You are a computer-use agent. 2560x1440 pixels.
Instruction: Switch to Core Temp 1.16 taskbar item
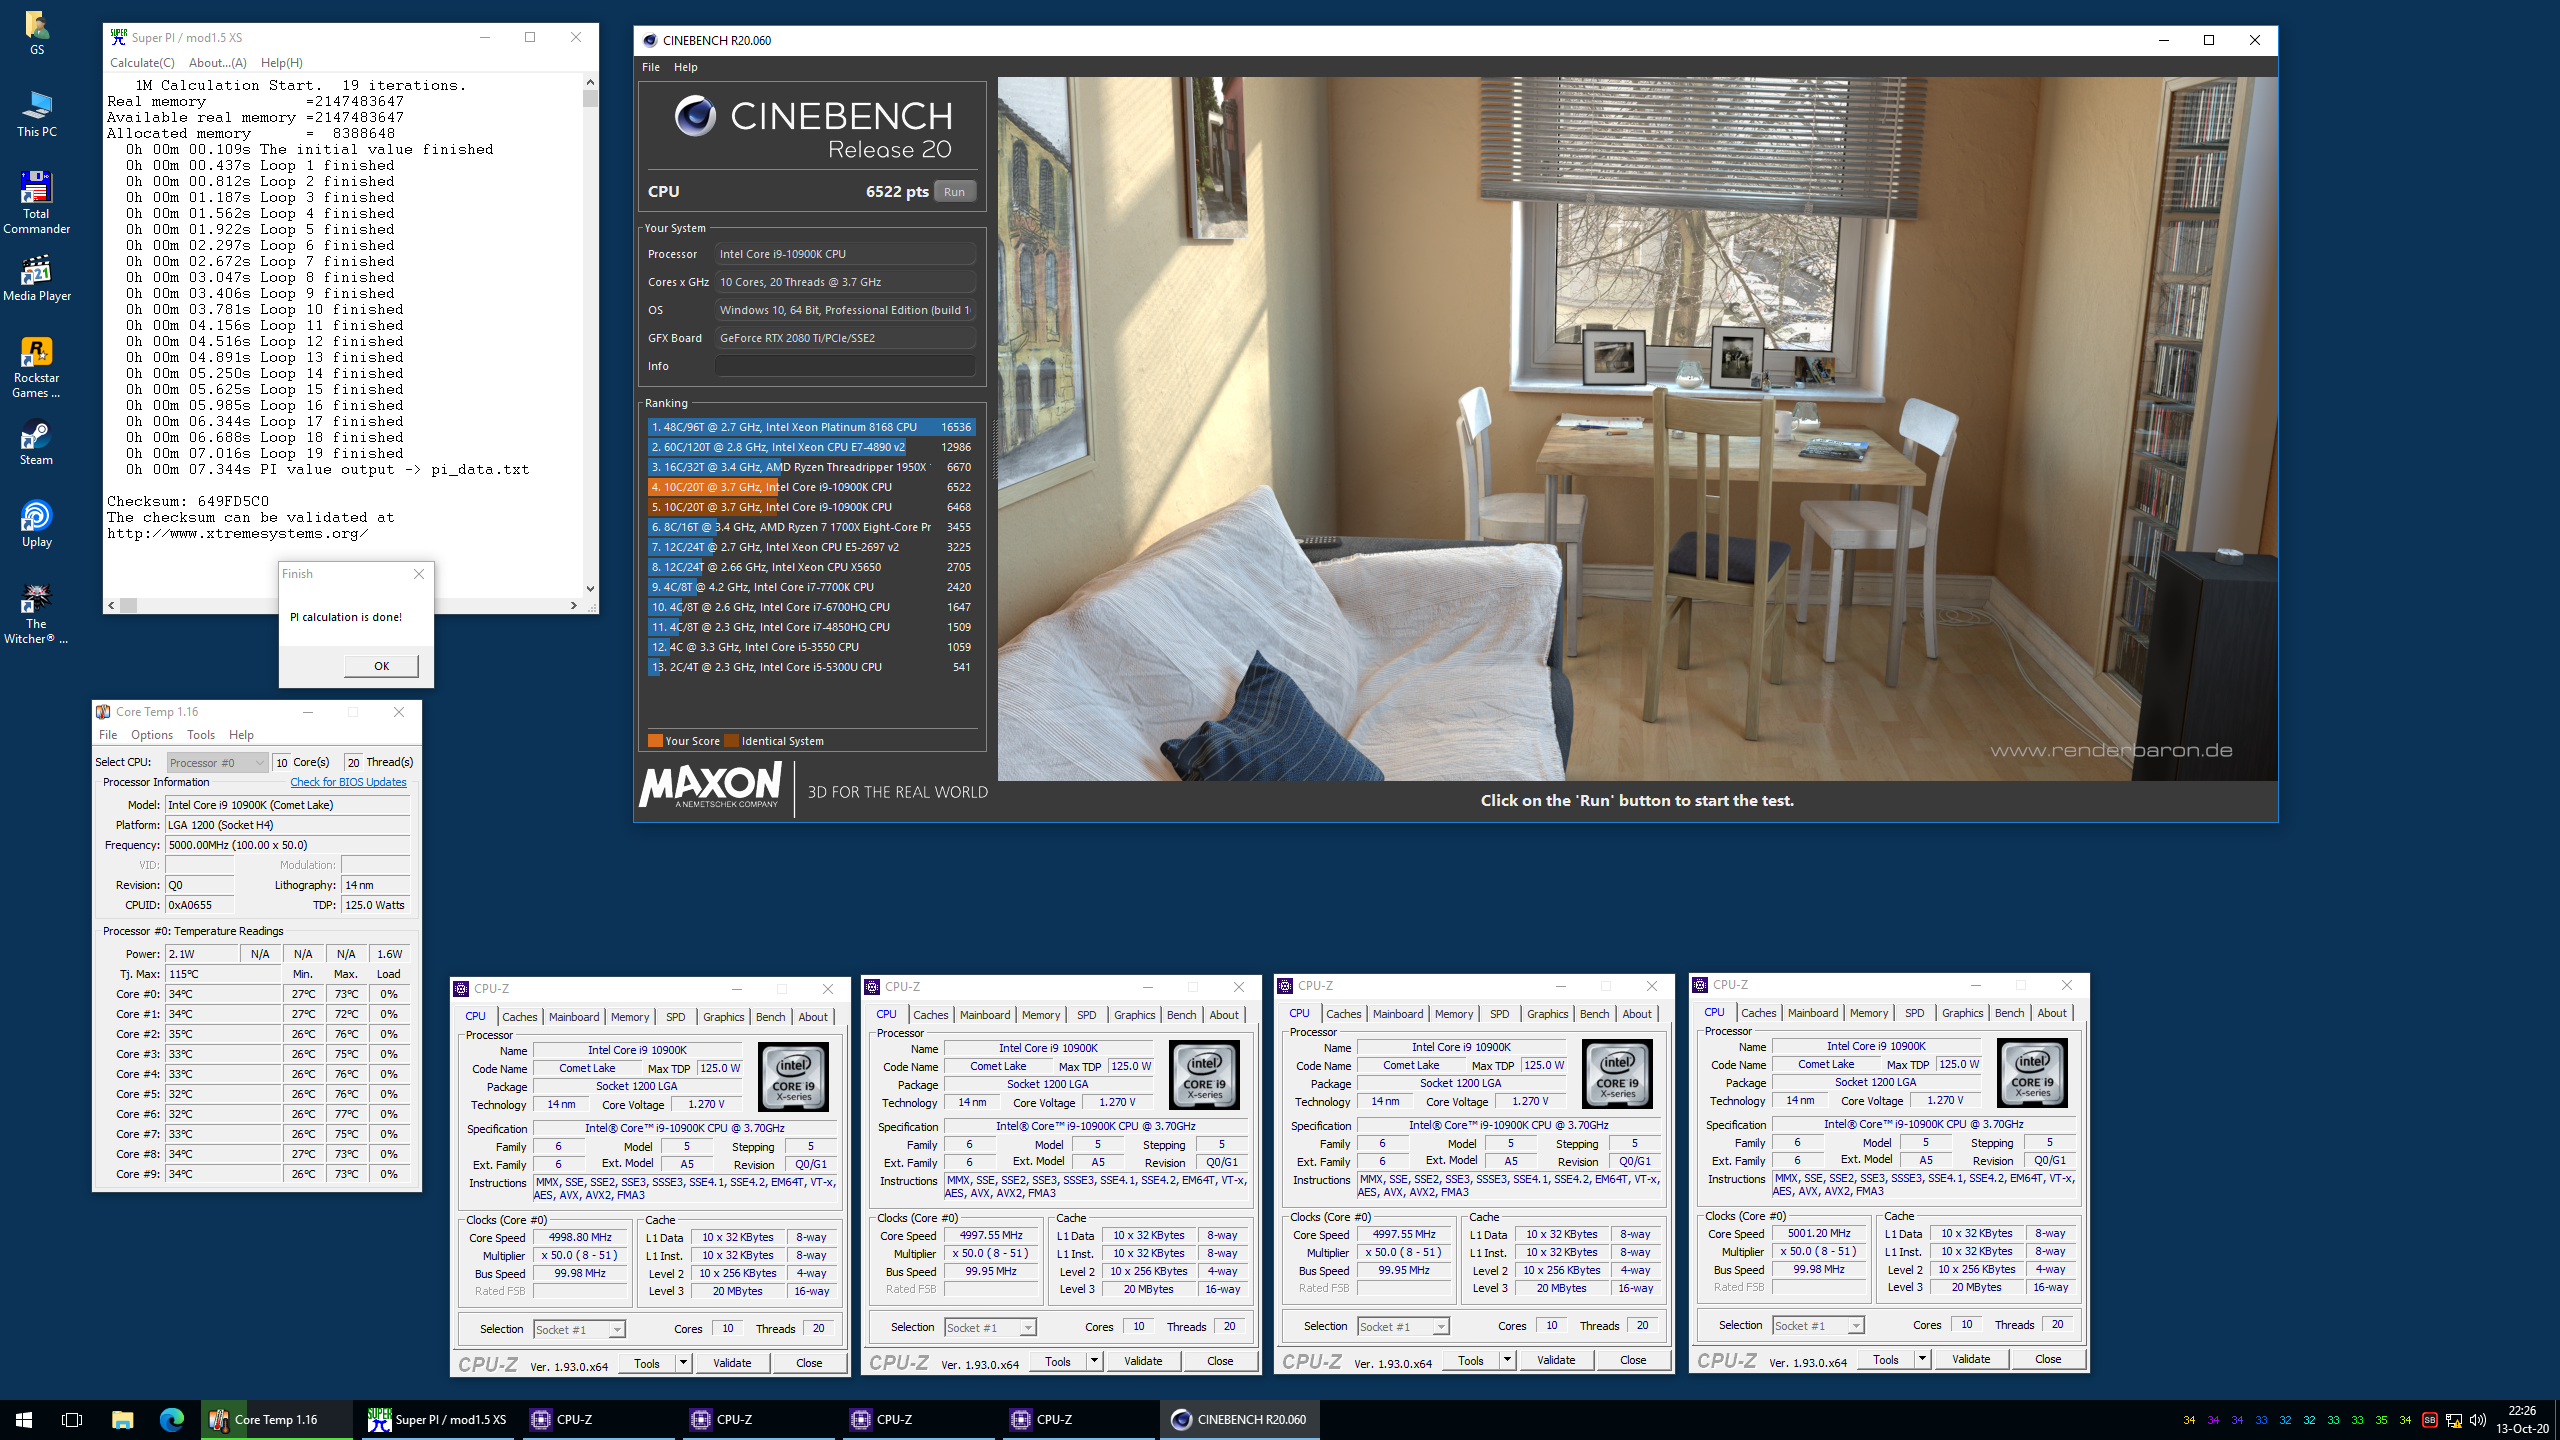pos(275,1420)
